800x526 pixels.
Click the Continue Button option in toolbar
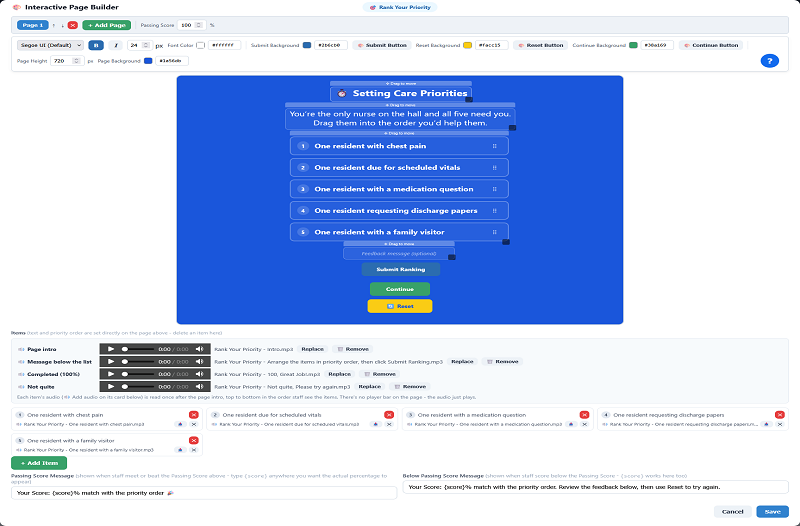point(711,45)
